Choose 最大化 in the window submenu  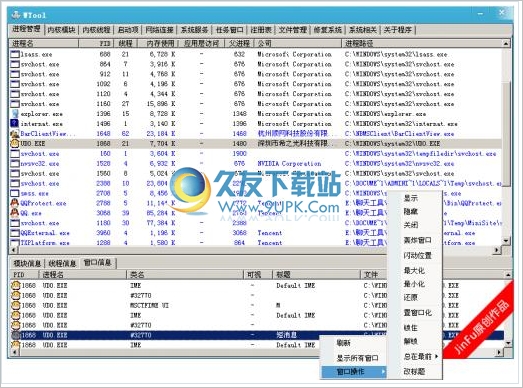click(x=414, y=271)
